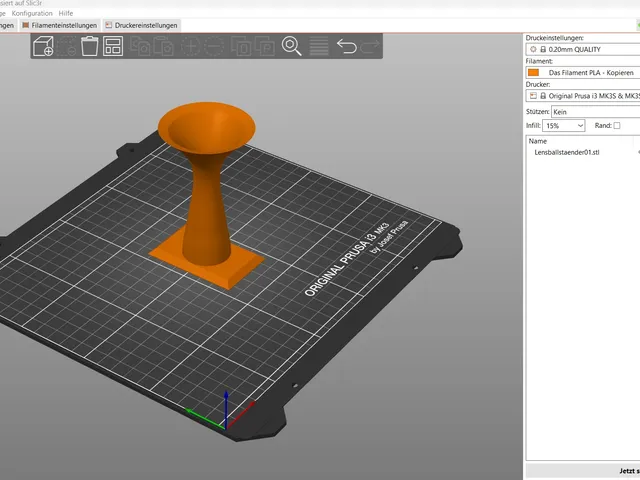
Task: Click the Name column header
Action: click(538, 141)
